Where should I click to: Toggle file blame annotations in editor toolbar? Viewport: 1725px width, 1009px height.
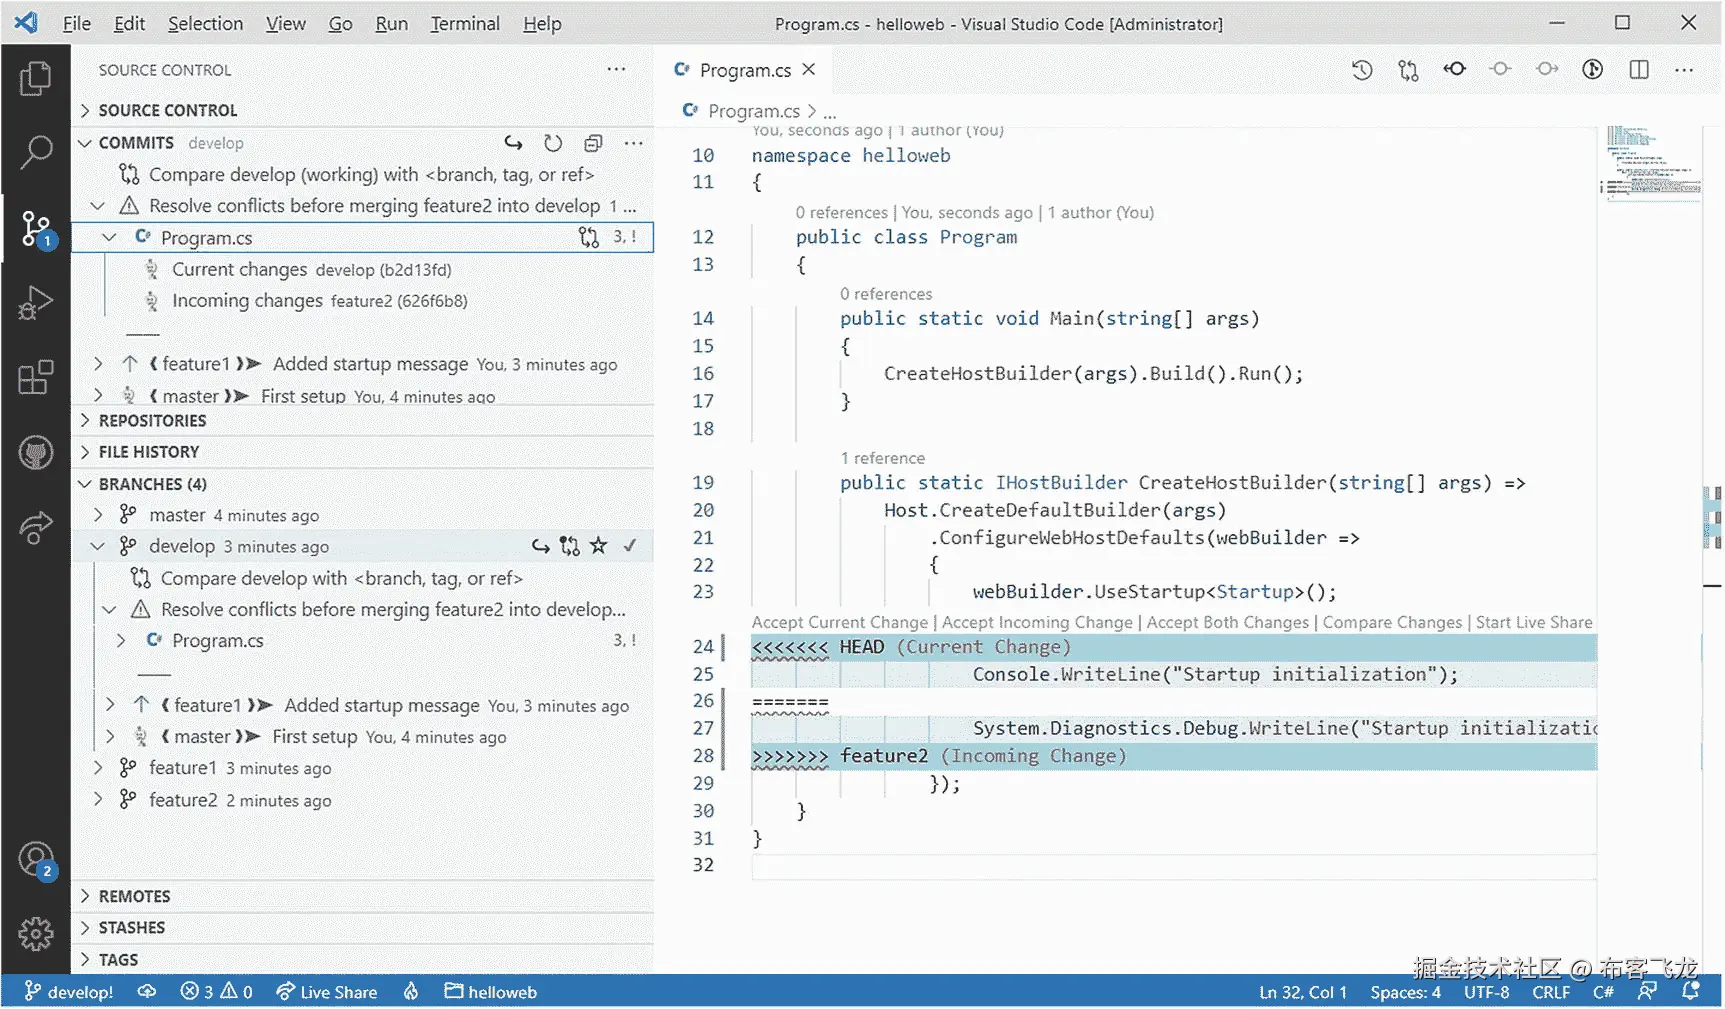click(x=1592, y=69)
